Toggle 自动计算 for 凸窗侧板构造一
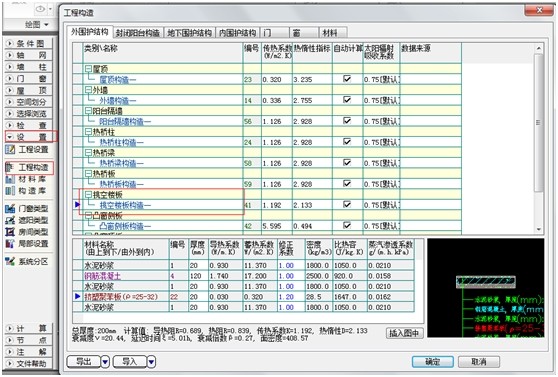This screenshot has height=377, width=558. 347,225
